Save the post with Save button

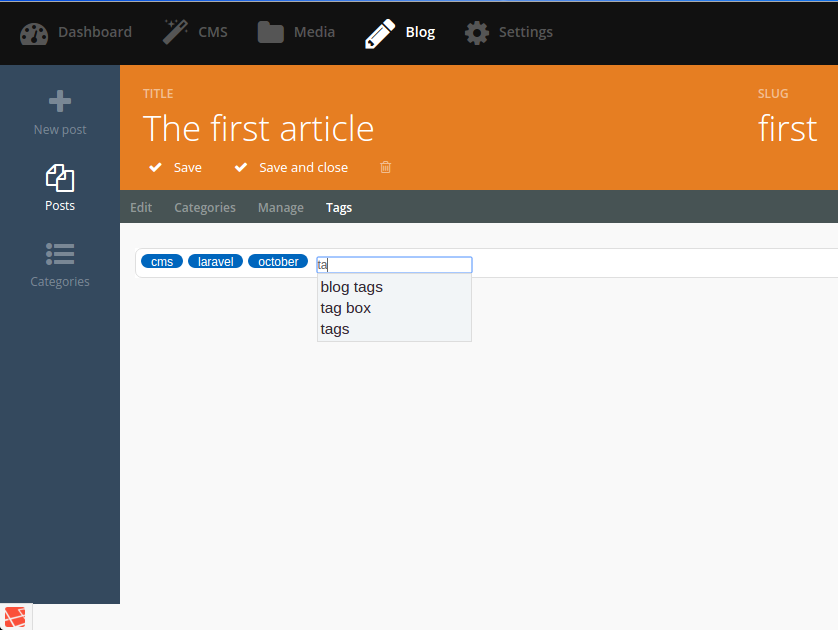tap(175, 167)
